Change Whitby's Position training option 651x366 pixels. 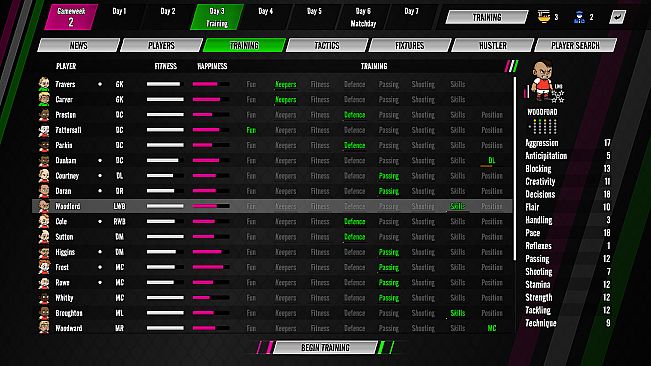point(492,298)
